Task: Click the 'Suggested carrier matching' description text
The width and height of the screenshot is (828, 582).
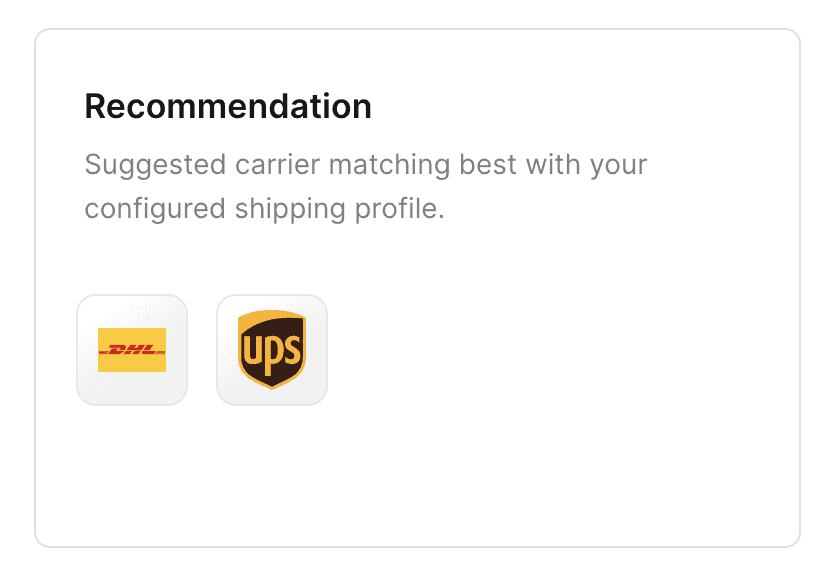Action: tap(267, 164)
